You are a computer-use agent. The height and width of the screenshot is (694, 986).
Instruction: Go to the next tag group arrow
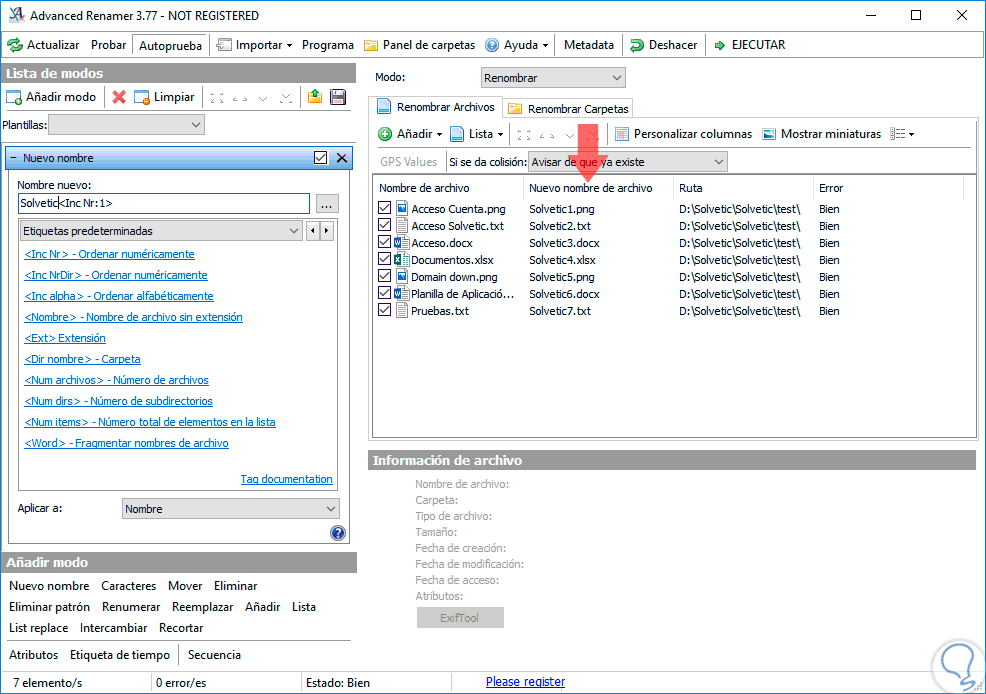326,231
